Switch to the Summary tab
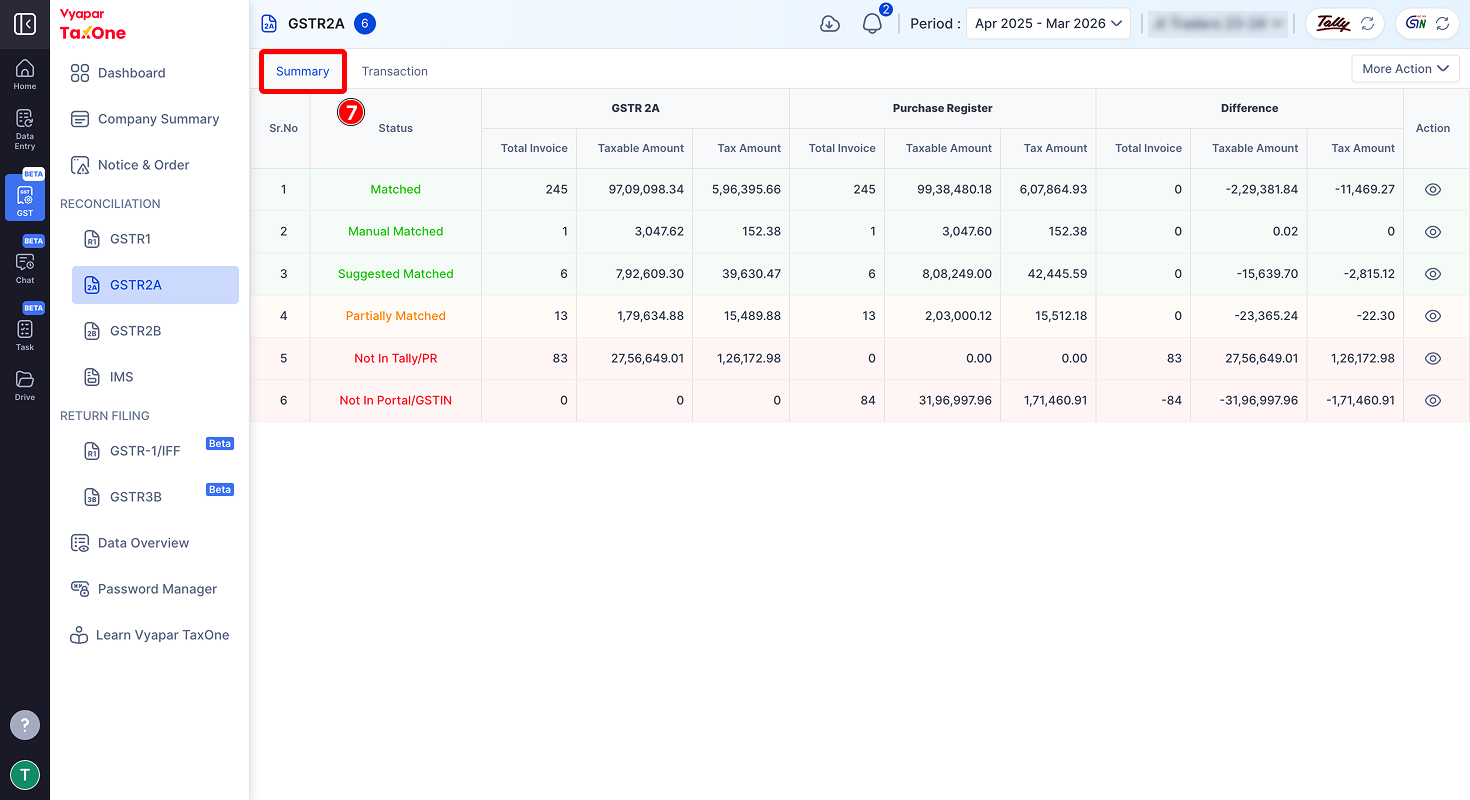This screenshot has width=1470, height=800. tap(303, 72)
